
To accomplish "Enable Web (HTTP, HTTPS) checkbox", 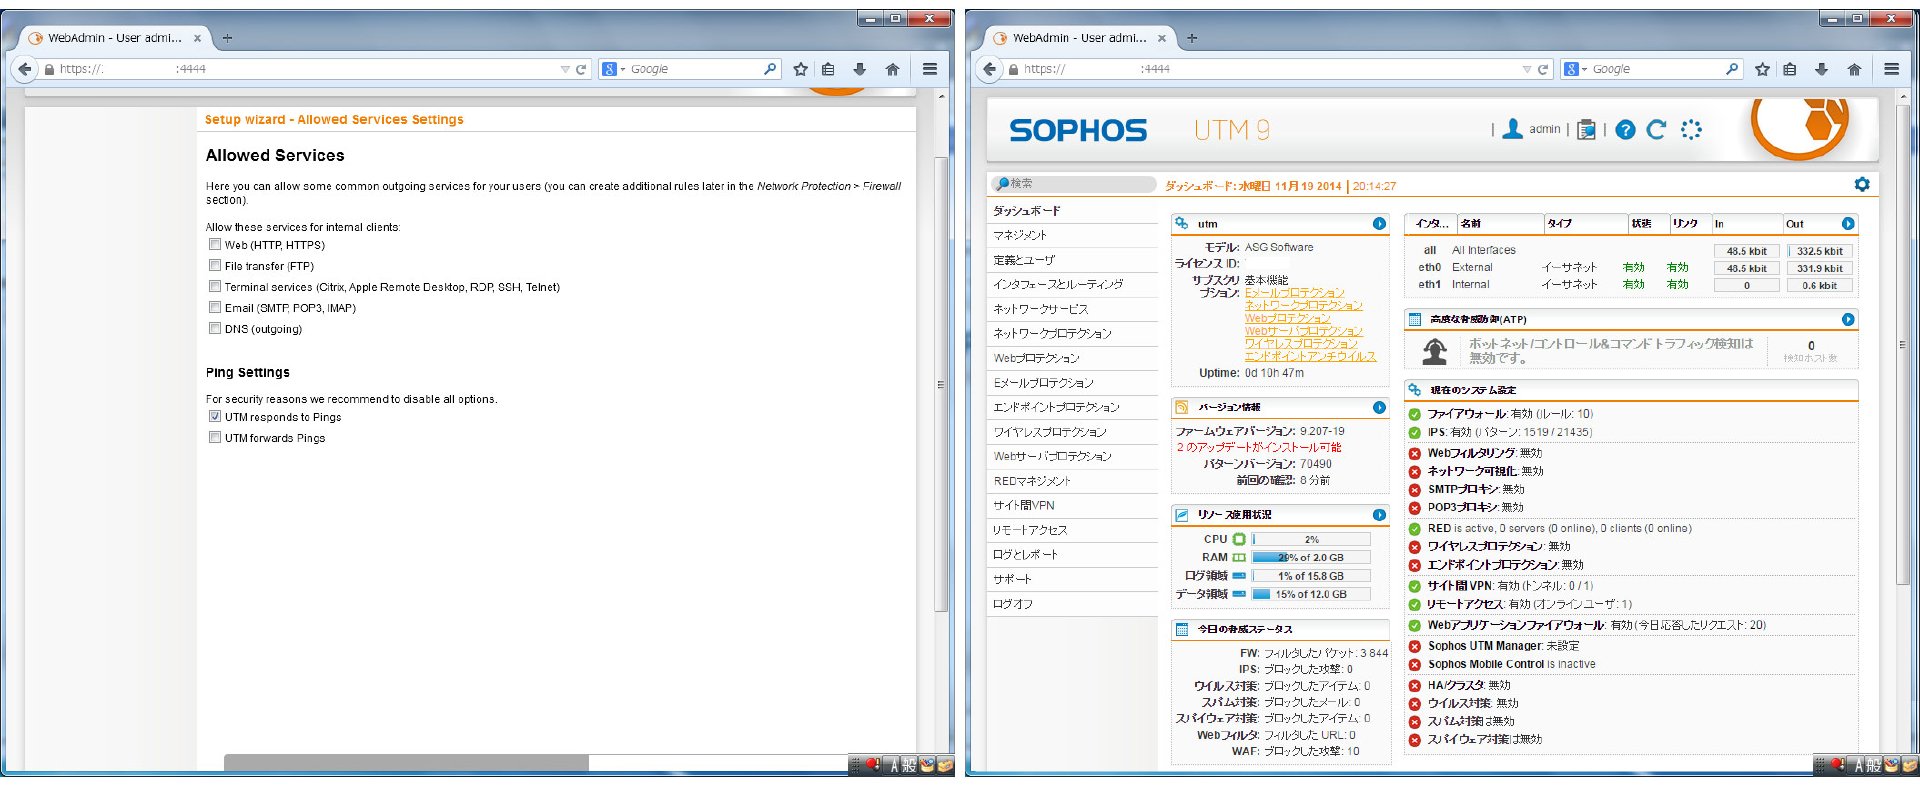I will pos(215,244).
